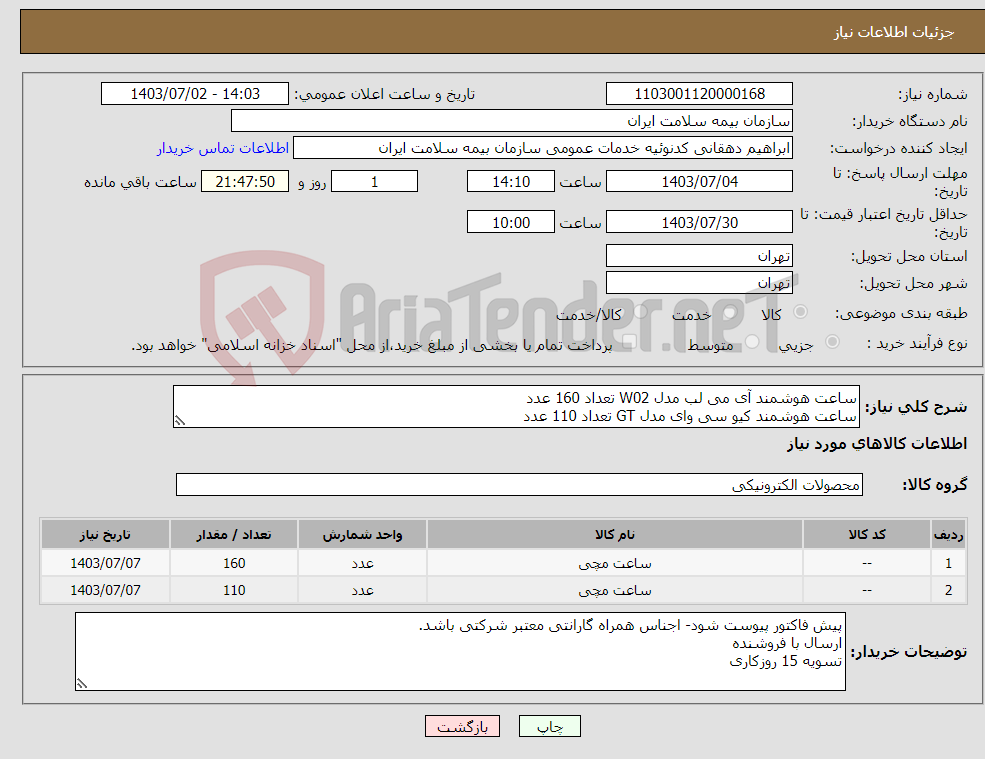
Task: Toggle the Islamic treasury payment checkbox
Action: [x=629, y=342]
